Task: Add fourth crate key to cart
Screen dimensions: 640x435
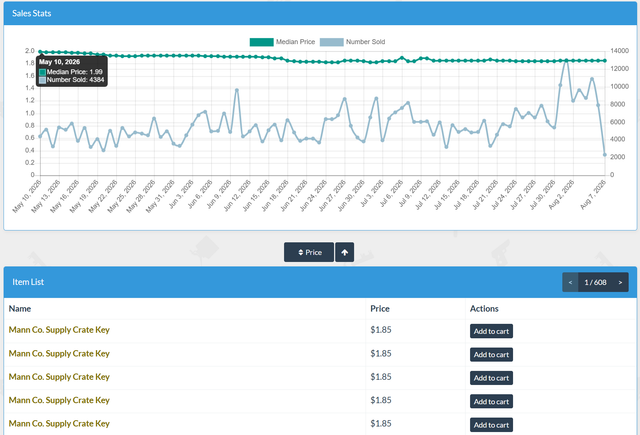Action: (491, 402)
